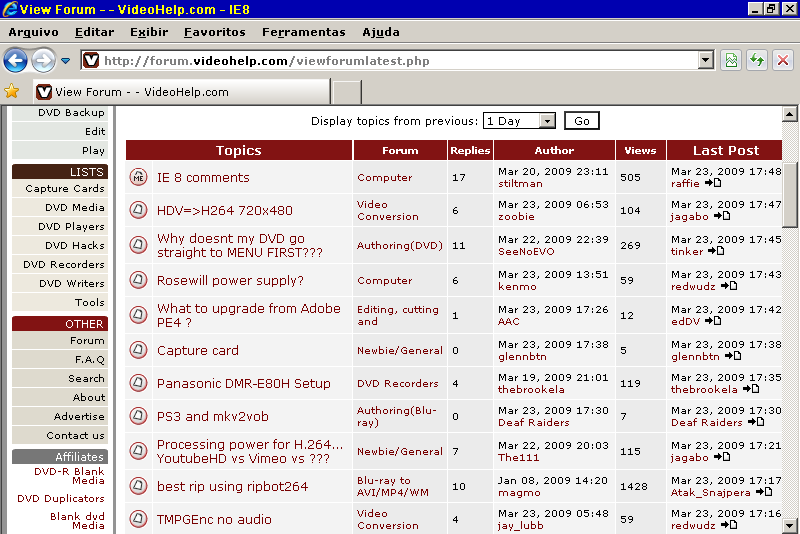Go to last post by tinker arrow icon
This screenshot has width=800, height=534.
pyautogui.click(x=716, y=251)
